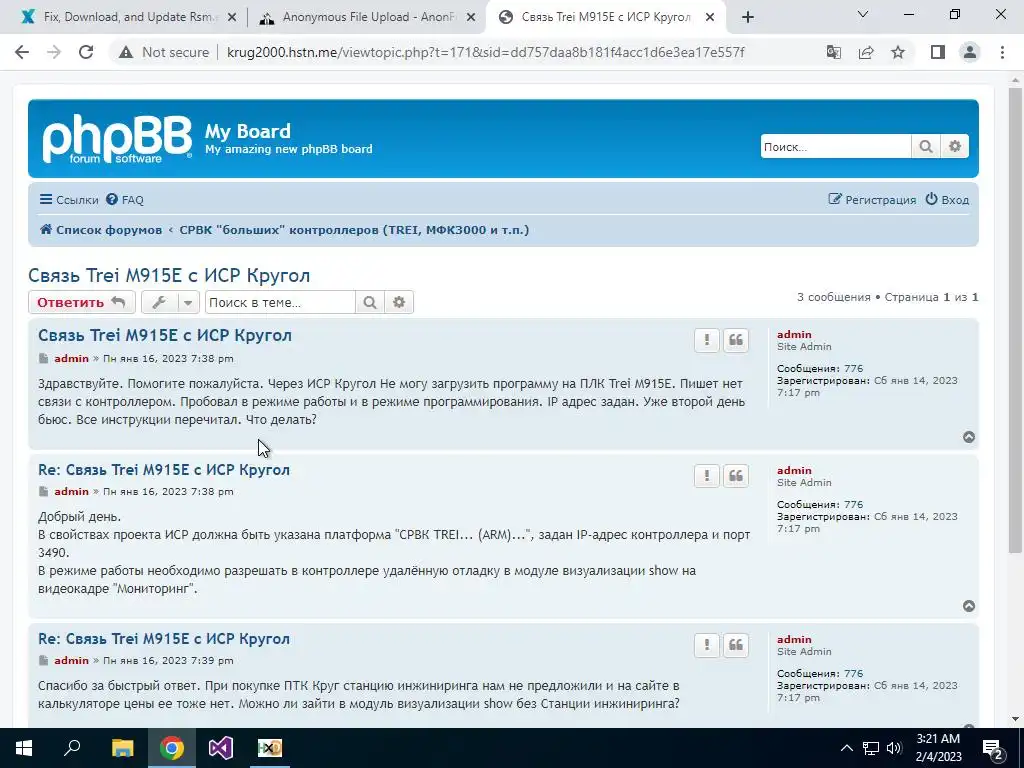
Task: Report the third post from 7:39 pm
Action: 707,645
